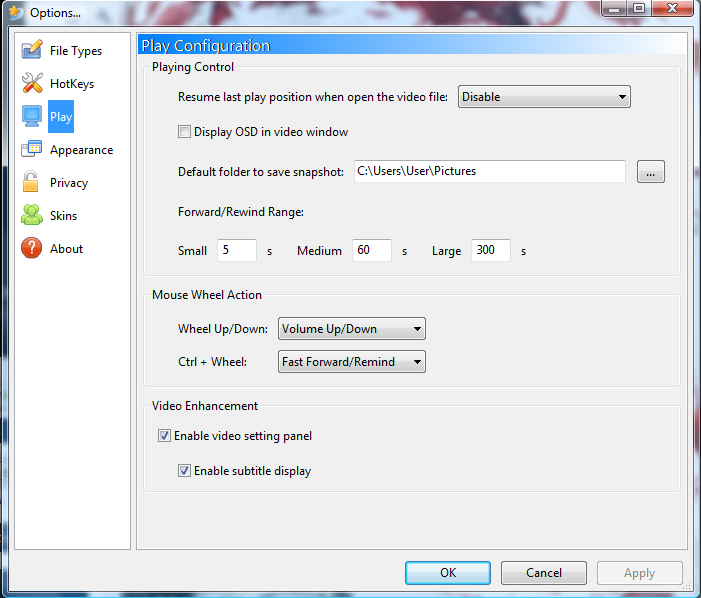701x598 pixels.
Task: Click the Video Enhancement group label
Action: tap(205, 406)
